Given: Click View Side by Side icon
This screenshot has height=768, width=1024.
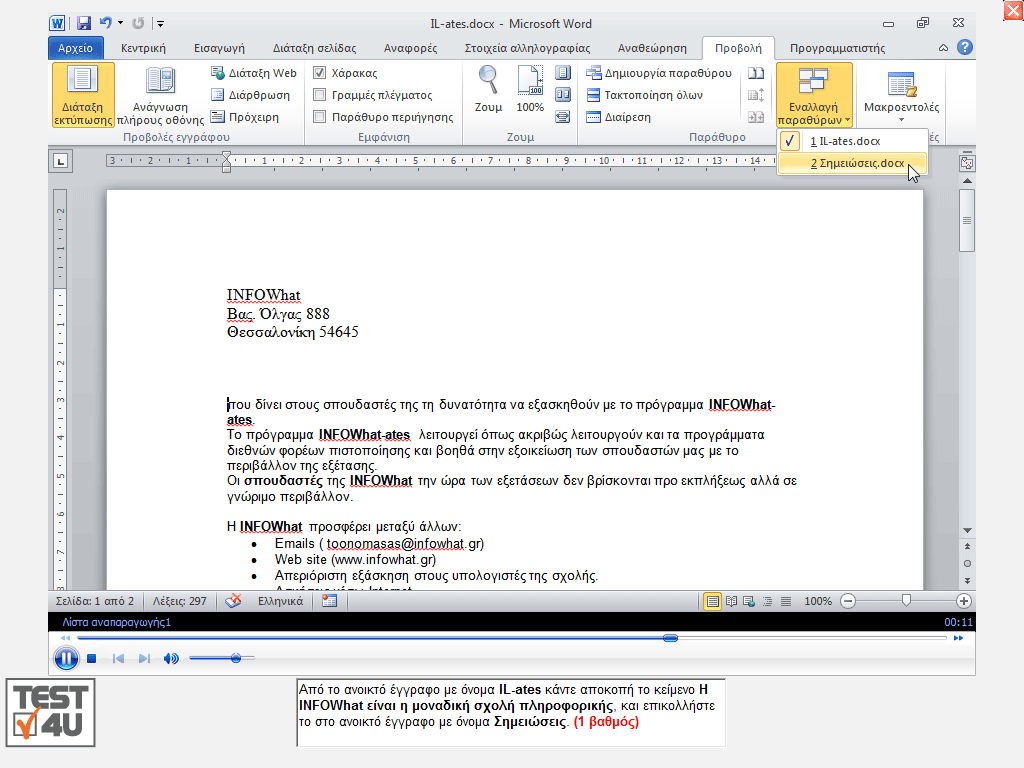Looking at the screenshot, I should click(x=756, y=72).
